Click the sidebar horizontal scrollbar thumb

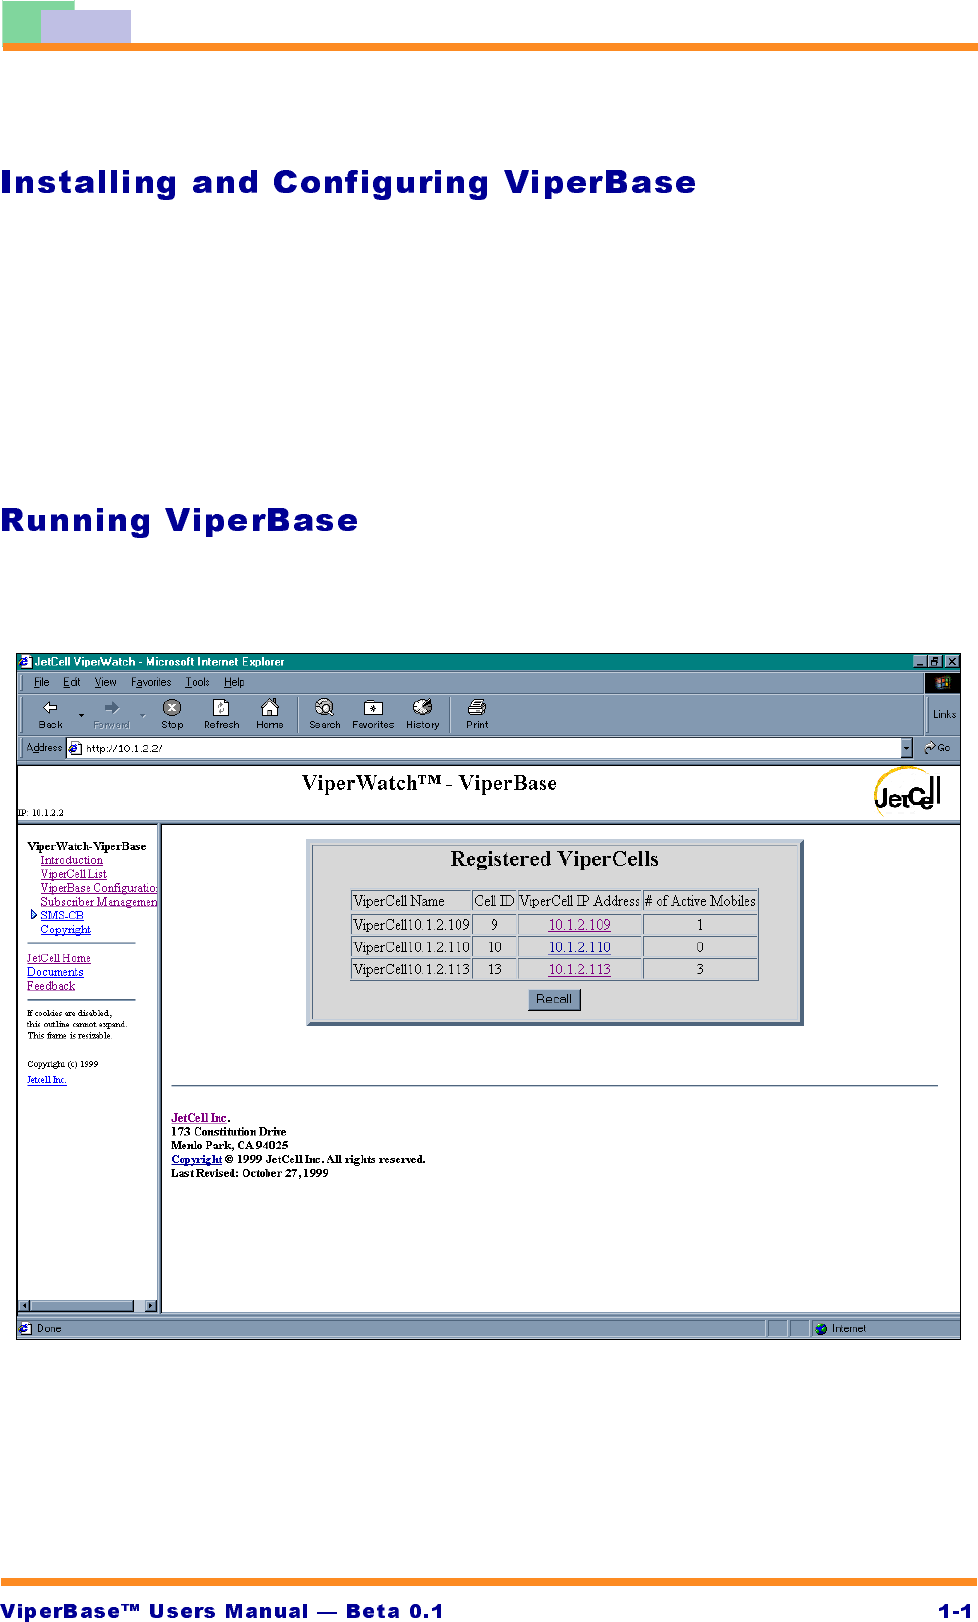click(x=82, y=1305)
